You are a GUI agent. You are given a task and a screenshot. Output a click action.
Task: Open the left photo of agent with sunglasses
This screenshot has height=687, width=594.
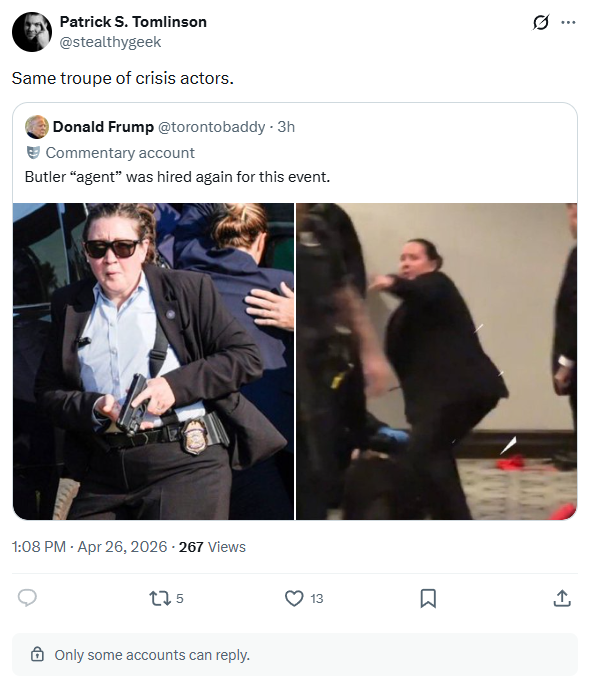153,361
